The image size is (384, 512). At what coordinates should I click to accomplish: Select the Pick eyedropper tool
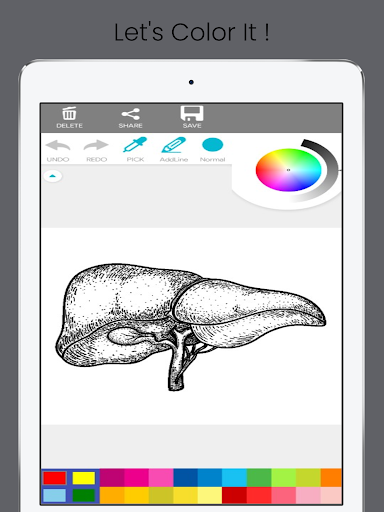tap(135, 150)
